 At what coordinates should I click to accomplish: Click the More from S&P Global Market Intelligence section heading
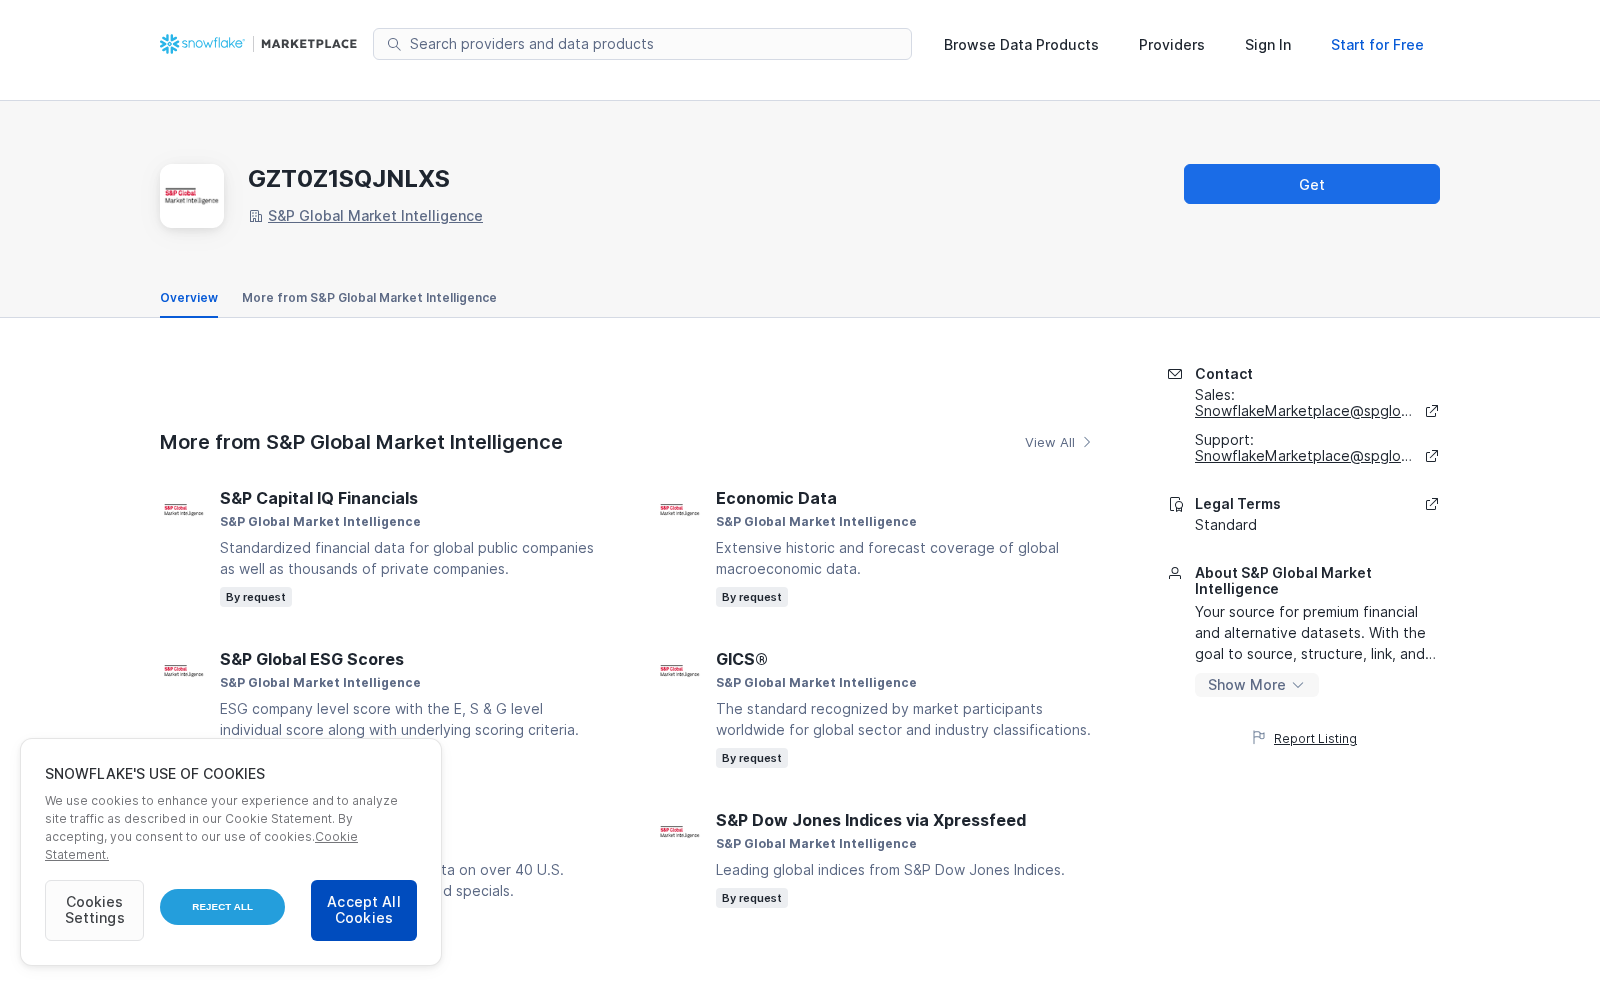361,442
